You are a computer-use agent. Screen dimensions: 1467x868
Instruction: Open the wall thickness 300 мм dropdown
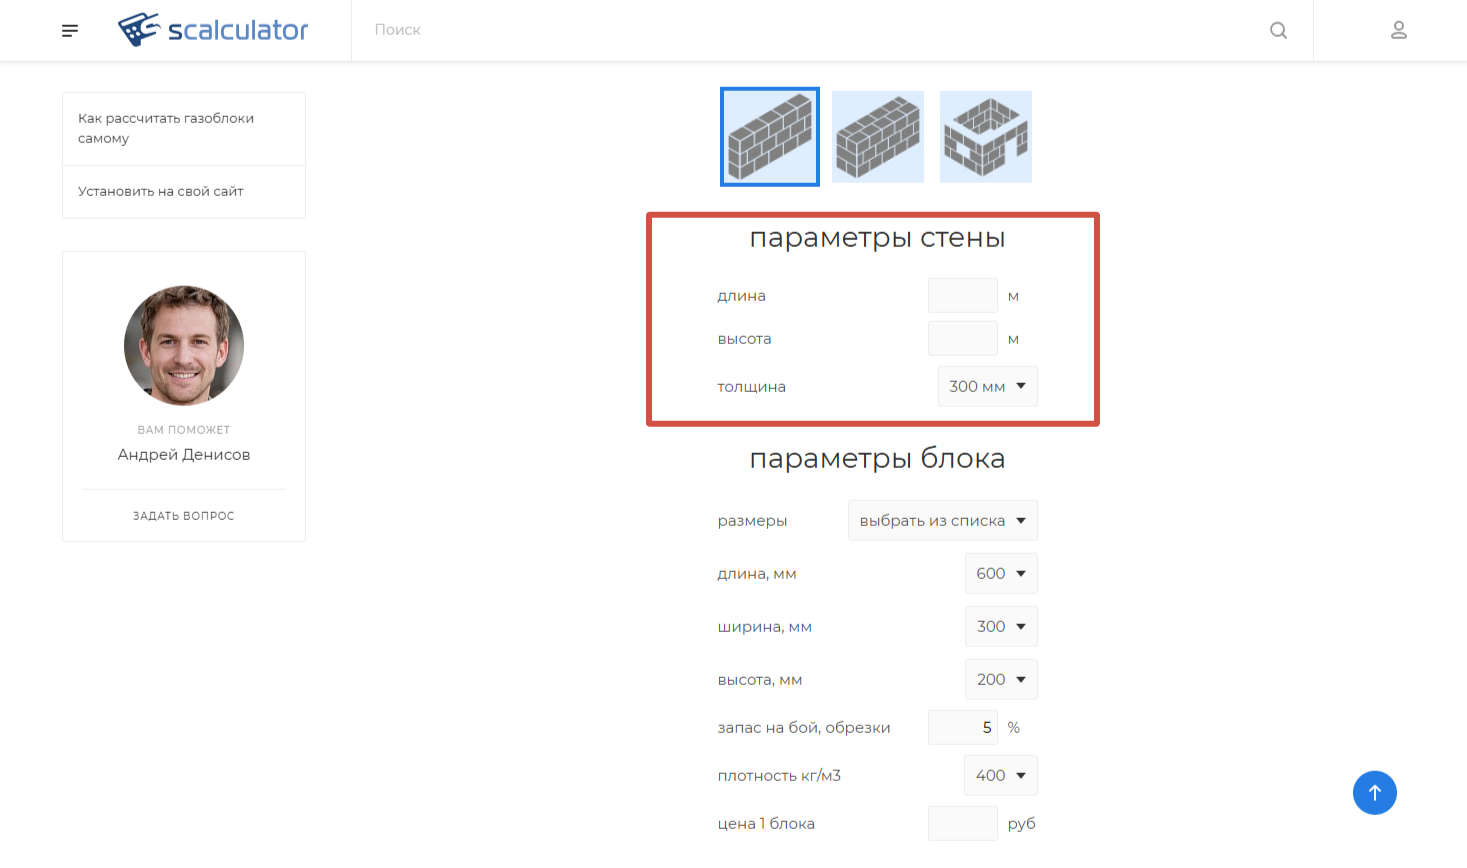tap(987, 386)
